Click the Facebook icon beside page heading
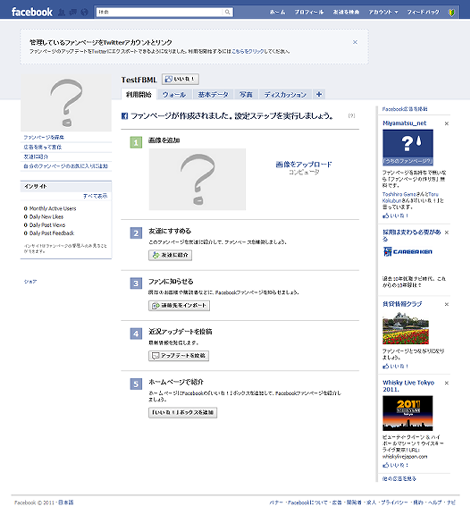Screen dimensions: 470x523 tap(124, 116)
